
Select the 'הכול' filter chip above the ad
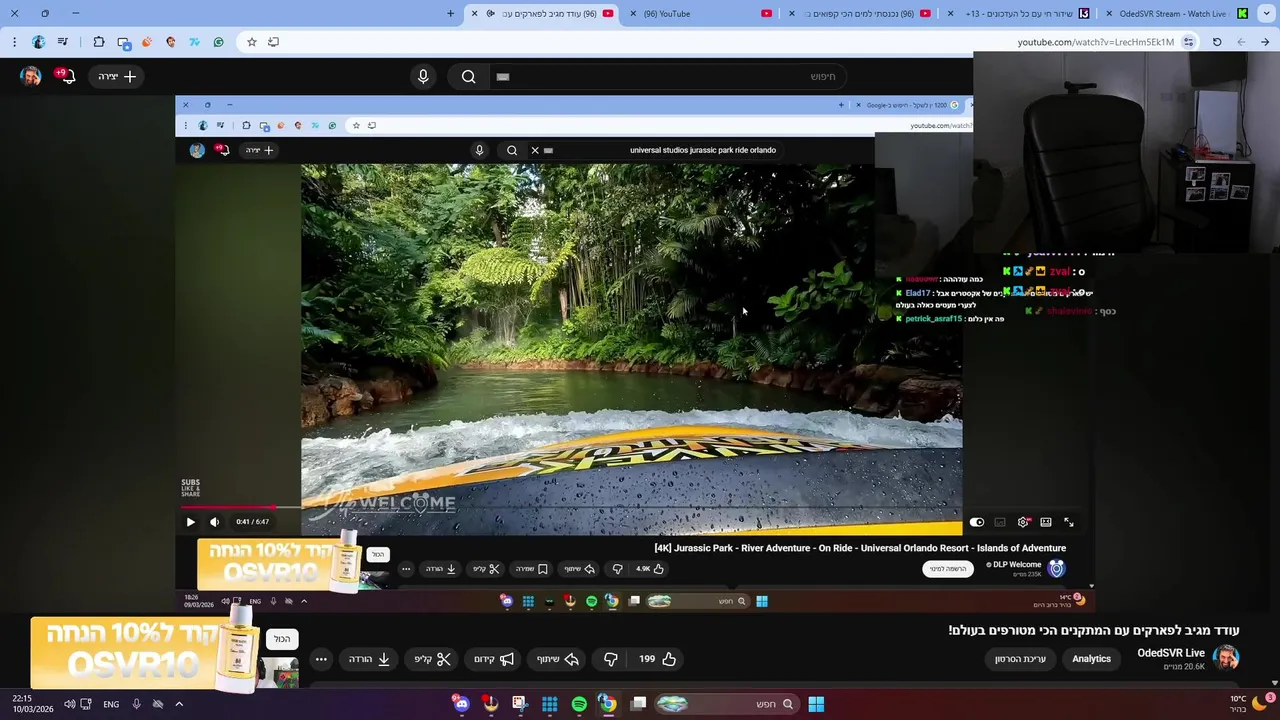[282, 639]
